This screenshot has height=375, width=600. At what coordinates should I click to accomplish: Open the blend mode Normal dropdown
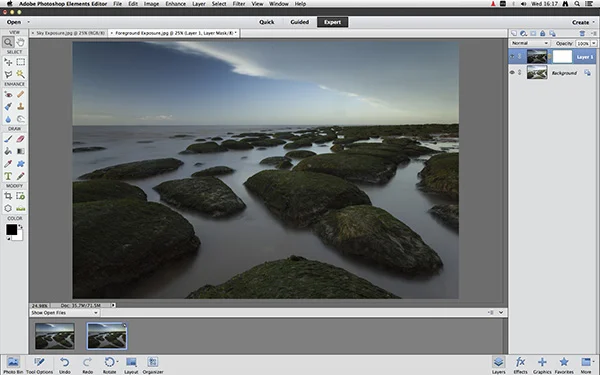[530, 43]
